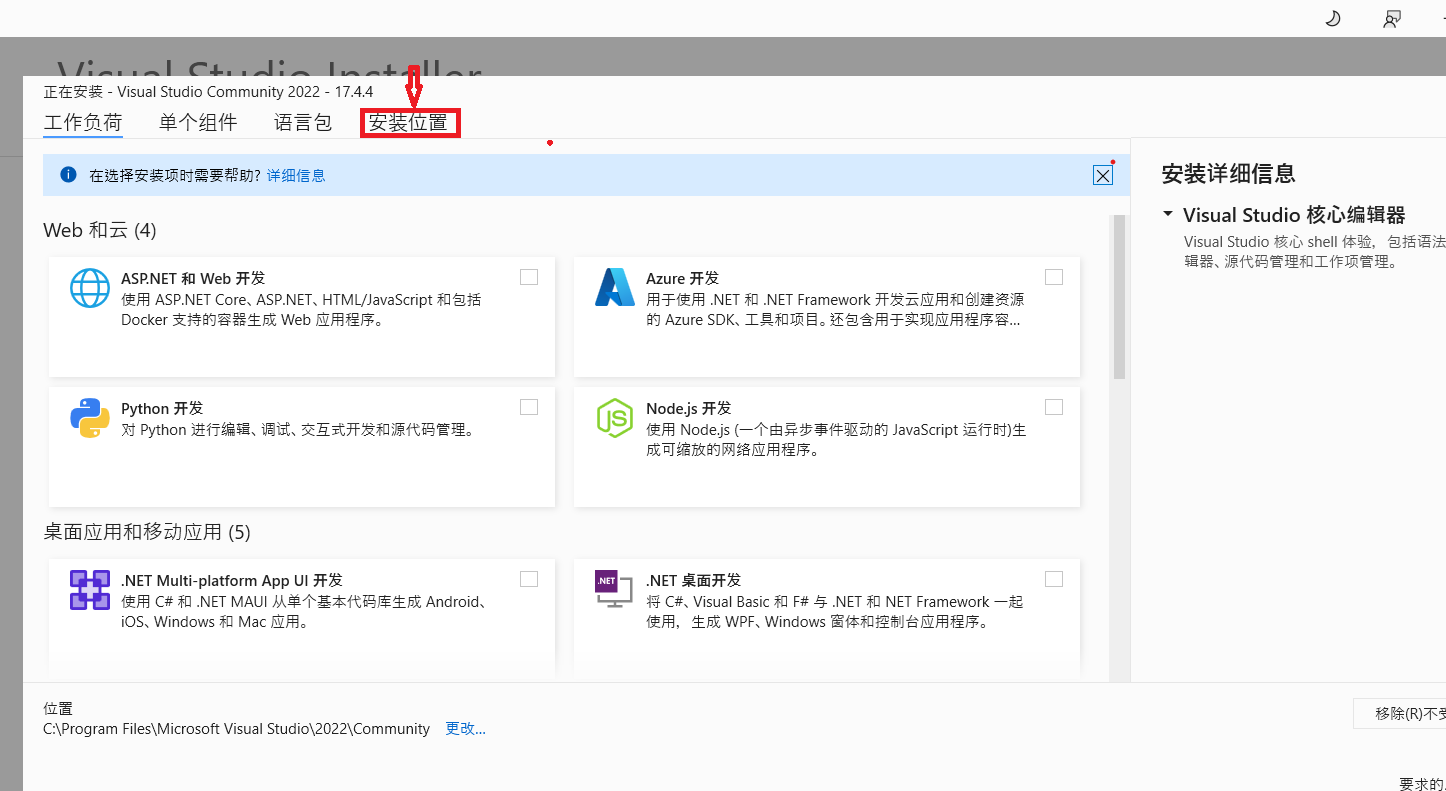Click the Python 开发 title text
1446x791 pixels.
[162, 408]
